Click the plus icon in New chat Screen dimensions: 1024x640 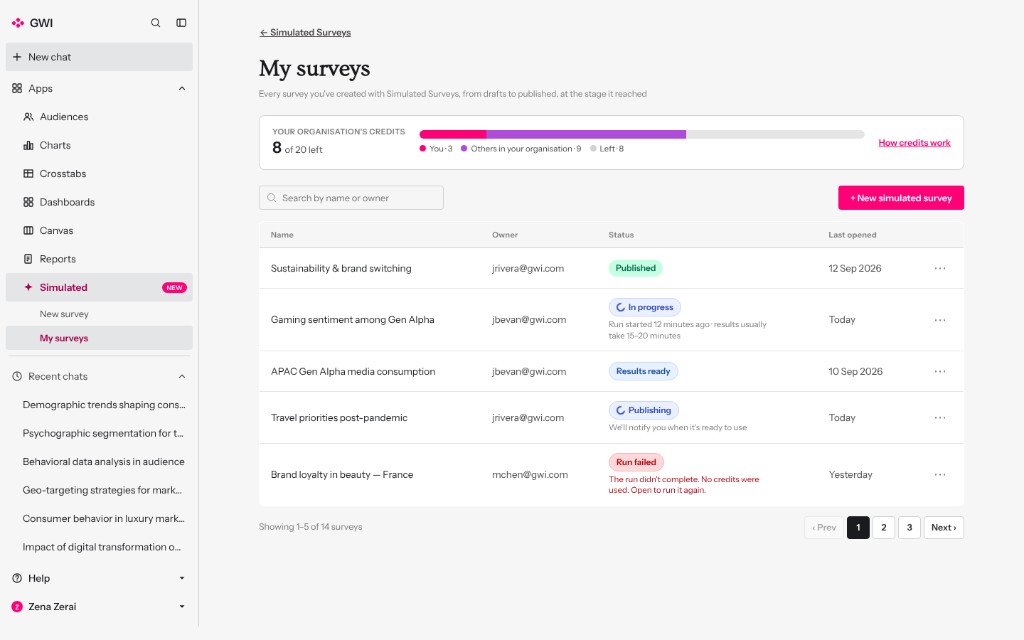click(17, 57)
